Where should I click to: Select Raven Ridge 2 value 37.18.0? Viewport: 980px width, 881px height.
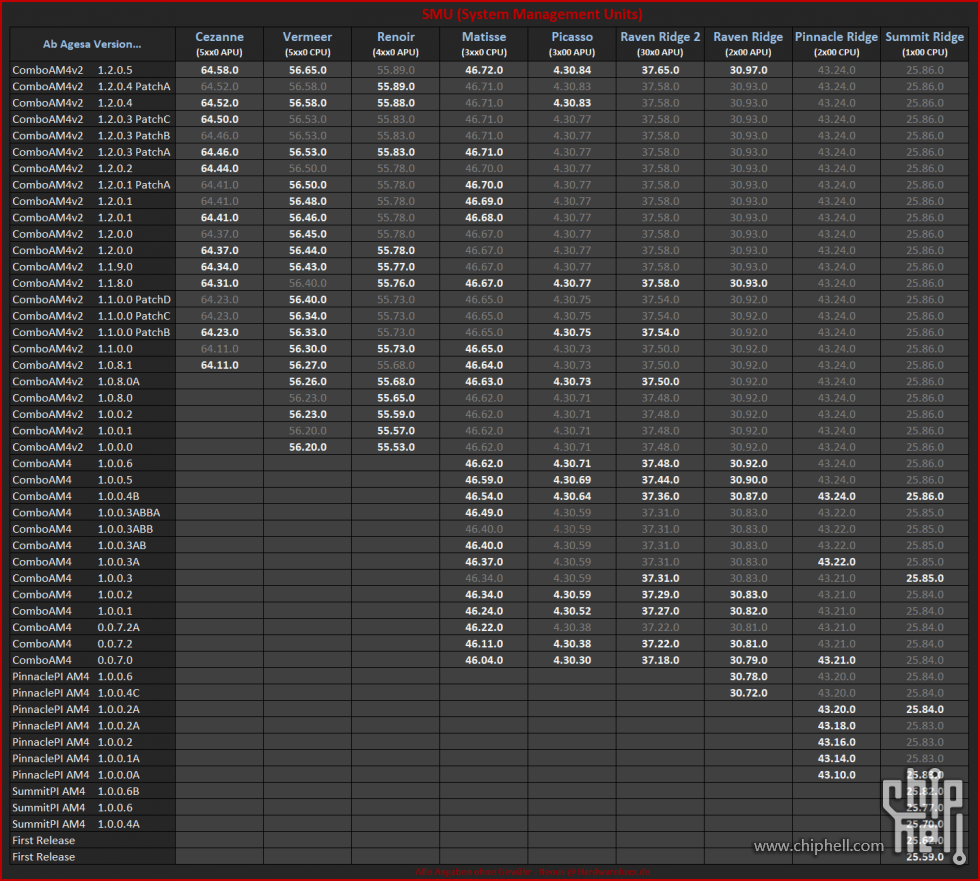point(660,660)
